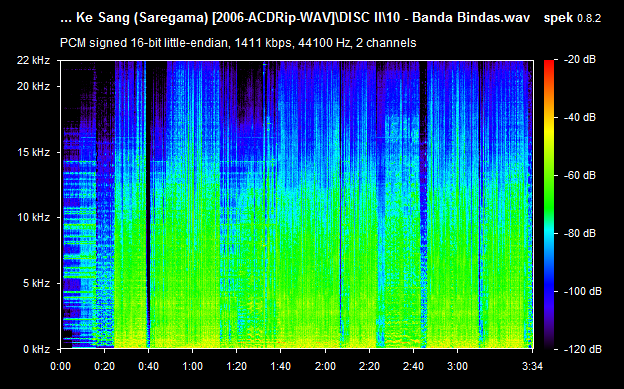This screenshot has height=389, width=624.
Task: Click the -60 dB level on the scale
Action: coord(579,175)
